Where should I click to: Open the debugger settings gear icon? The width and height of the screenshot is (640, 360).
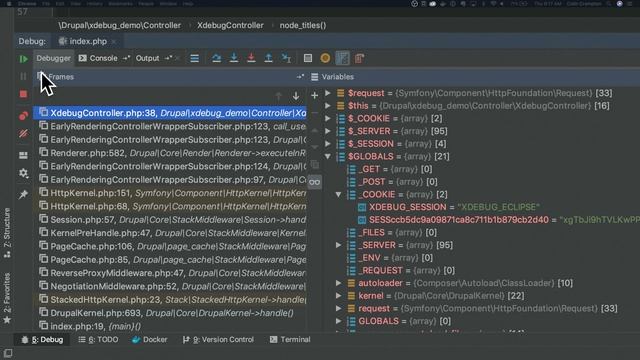pos(23,173)
